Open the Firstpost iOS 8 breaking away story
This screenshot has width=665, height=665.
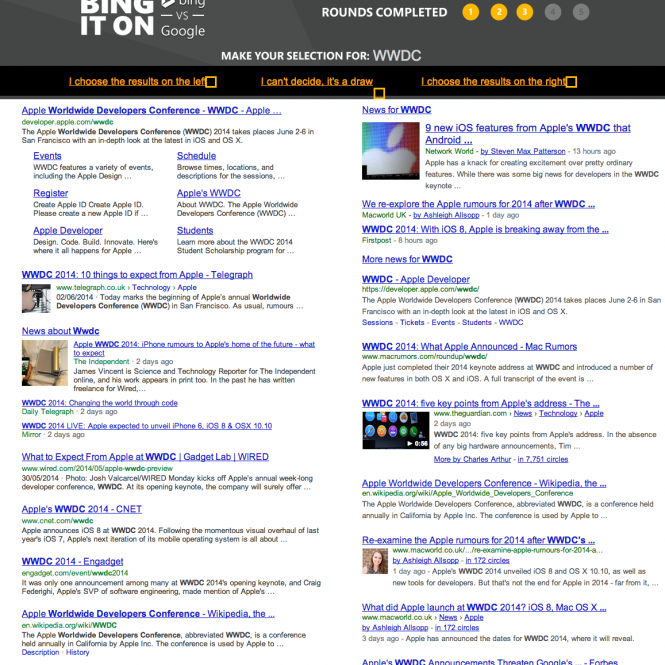485,229
